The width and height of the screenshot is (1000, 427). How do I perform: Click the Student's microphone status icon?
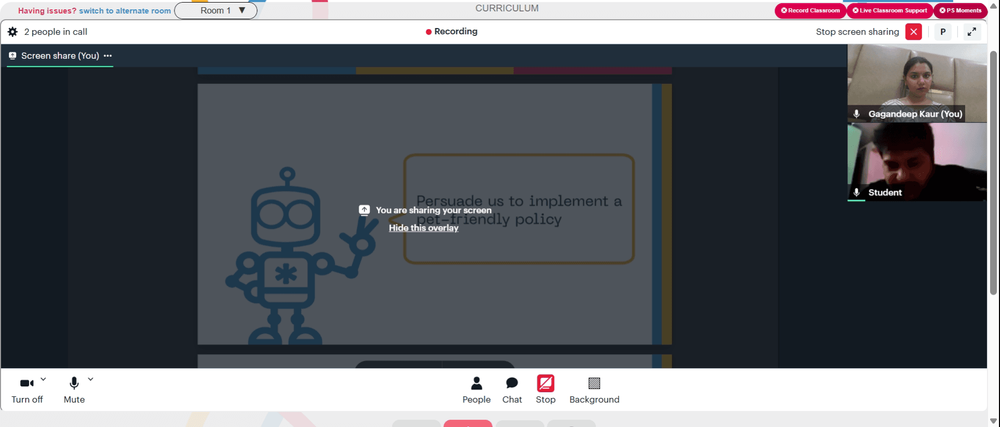[x=857, y=192]
